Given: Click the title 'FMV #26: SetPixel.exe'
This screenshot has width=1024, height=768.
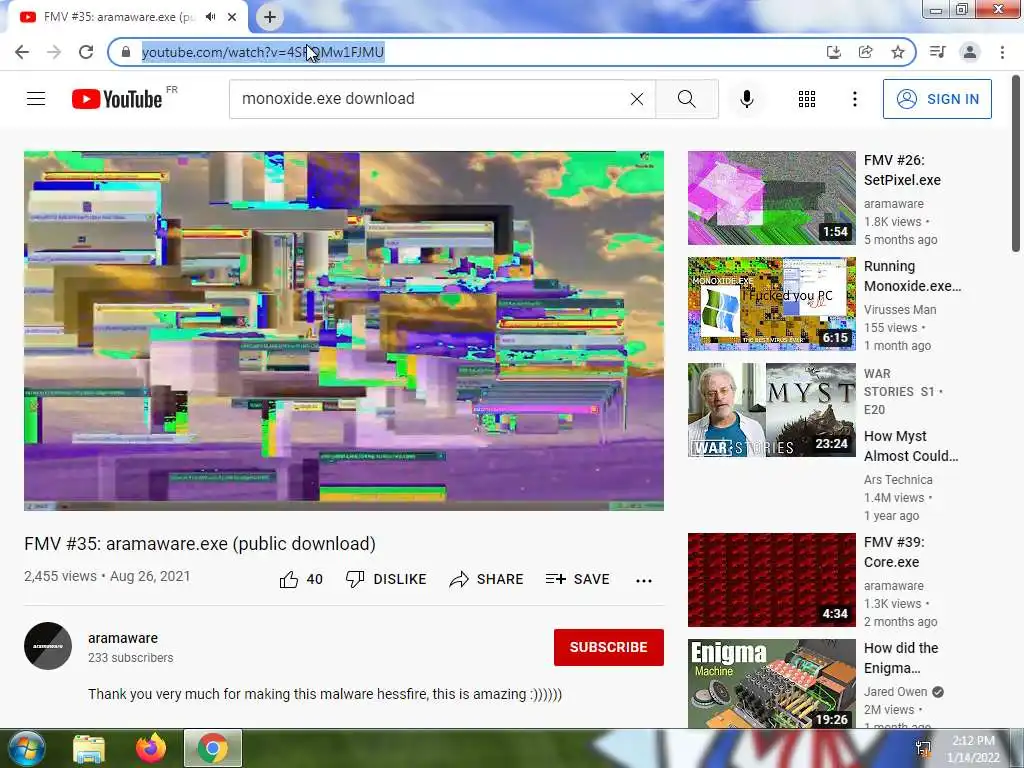Looking at the screenshot, I should pos(903,170).
